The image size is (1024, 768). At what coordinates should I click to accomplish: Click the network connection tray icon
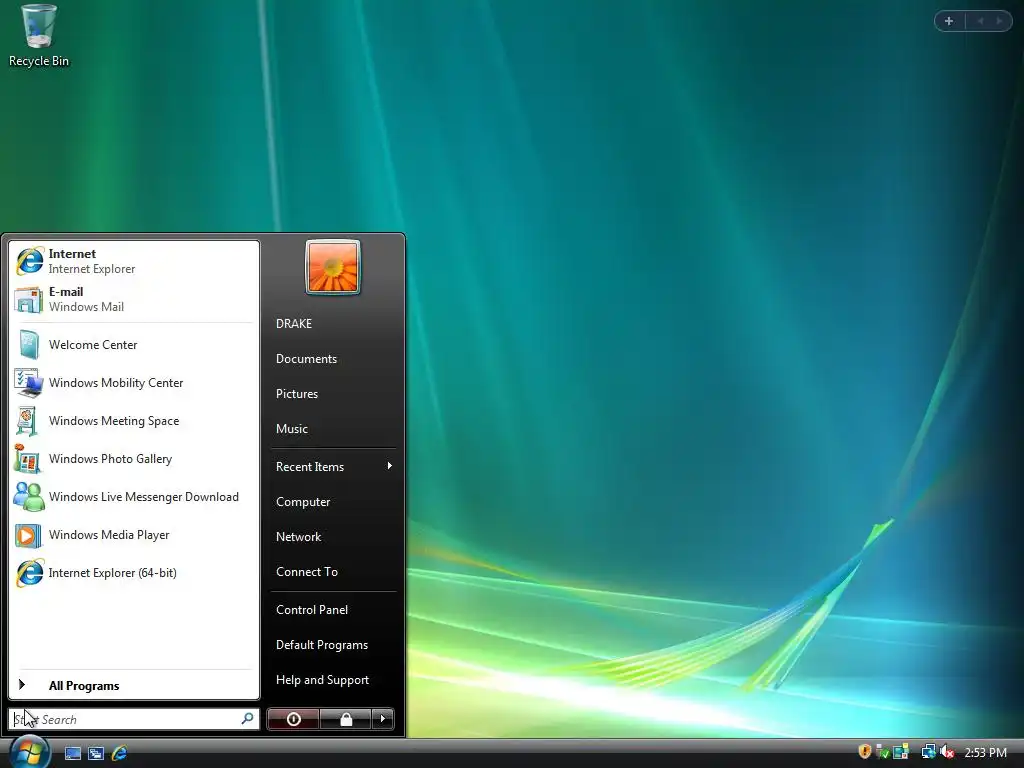coord(928,752)
